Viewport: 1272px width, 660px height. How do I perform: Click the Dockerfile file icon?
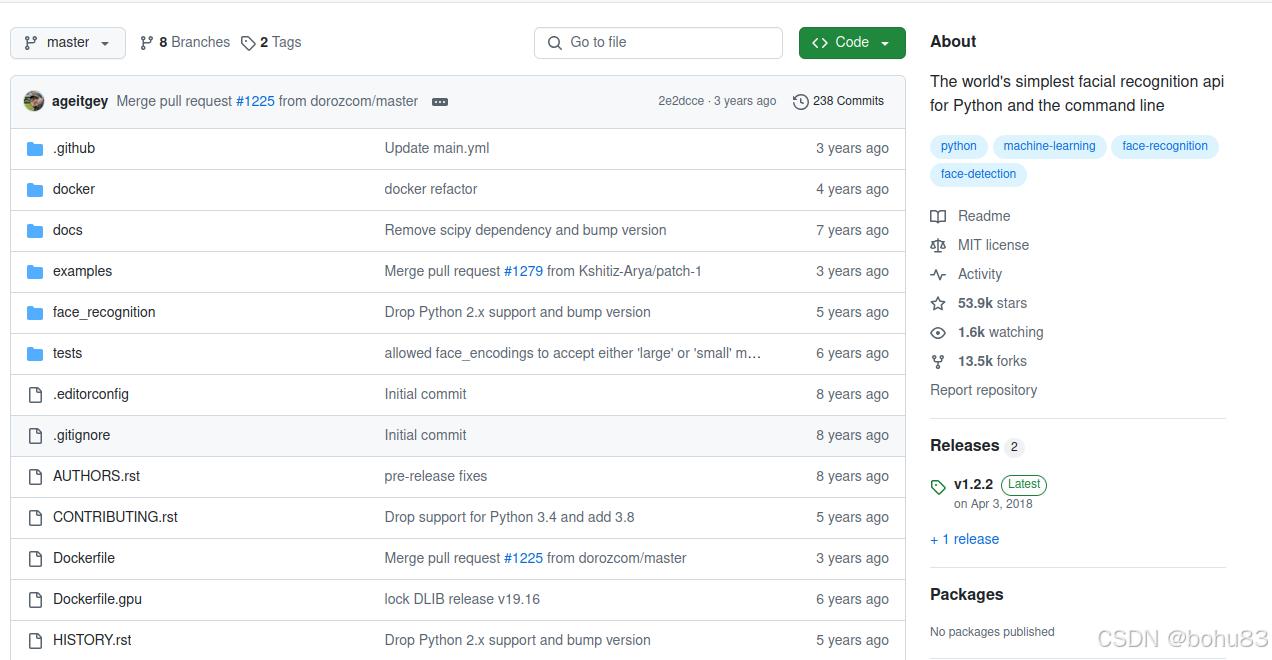coord(35,558)
